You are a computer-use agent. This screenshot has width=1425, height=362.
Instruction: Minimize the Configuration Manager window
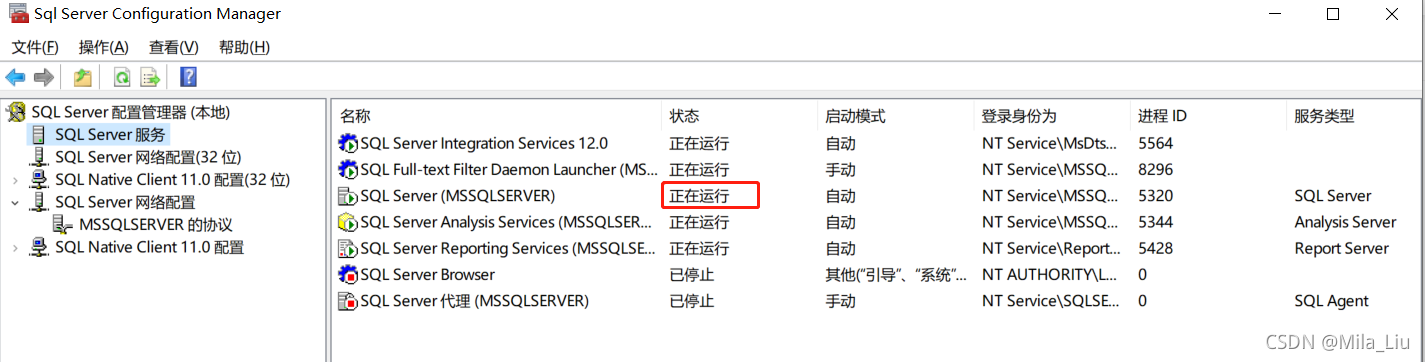coord(1276,14)
